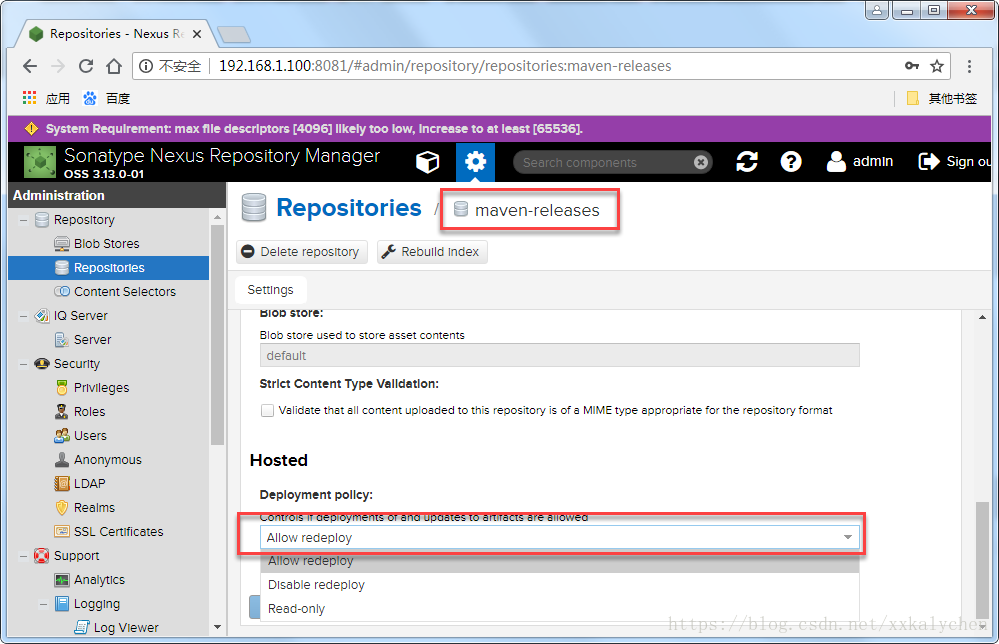This screenshot has height=644, width=999.
Task: Bookmark page with star icon
Action: (x=937, y=66)
